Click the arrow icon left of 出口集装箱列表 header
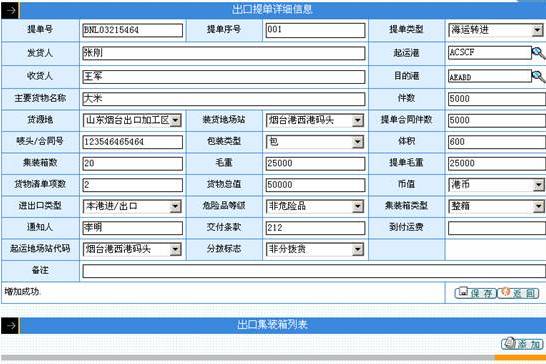This screenshot has height=364, width=546. pyautogui.click(x=10, y=326)
